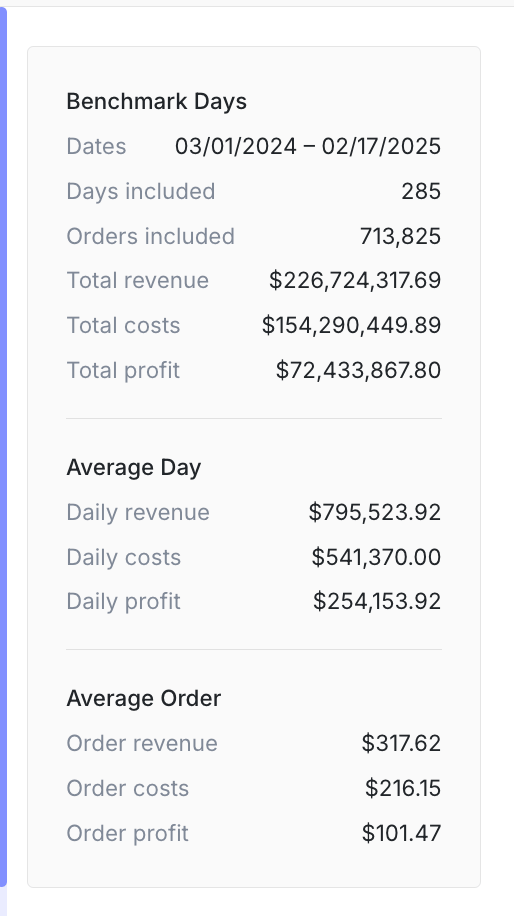Click the Order profit value $101.47

click(x=401, y=833)
